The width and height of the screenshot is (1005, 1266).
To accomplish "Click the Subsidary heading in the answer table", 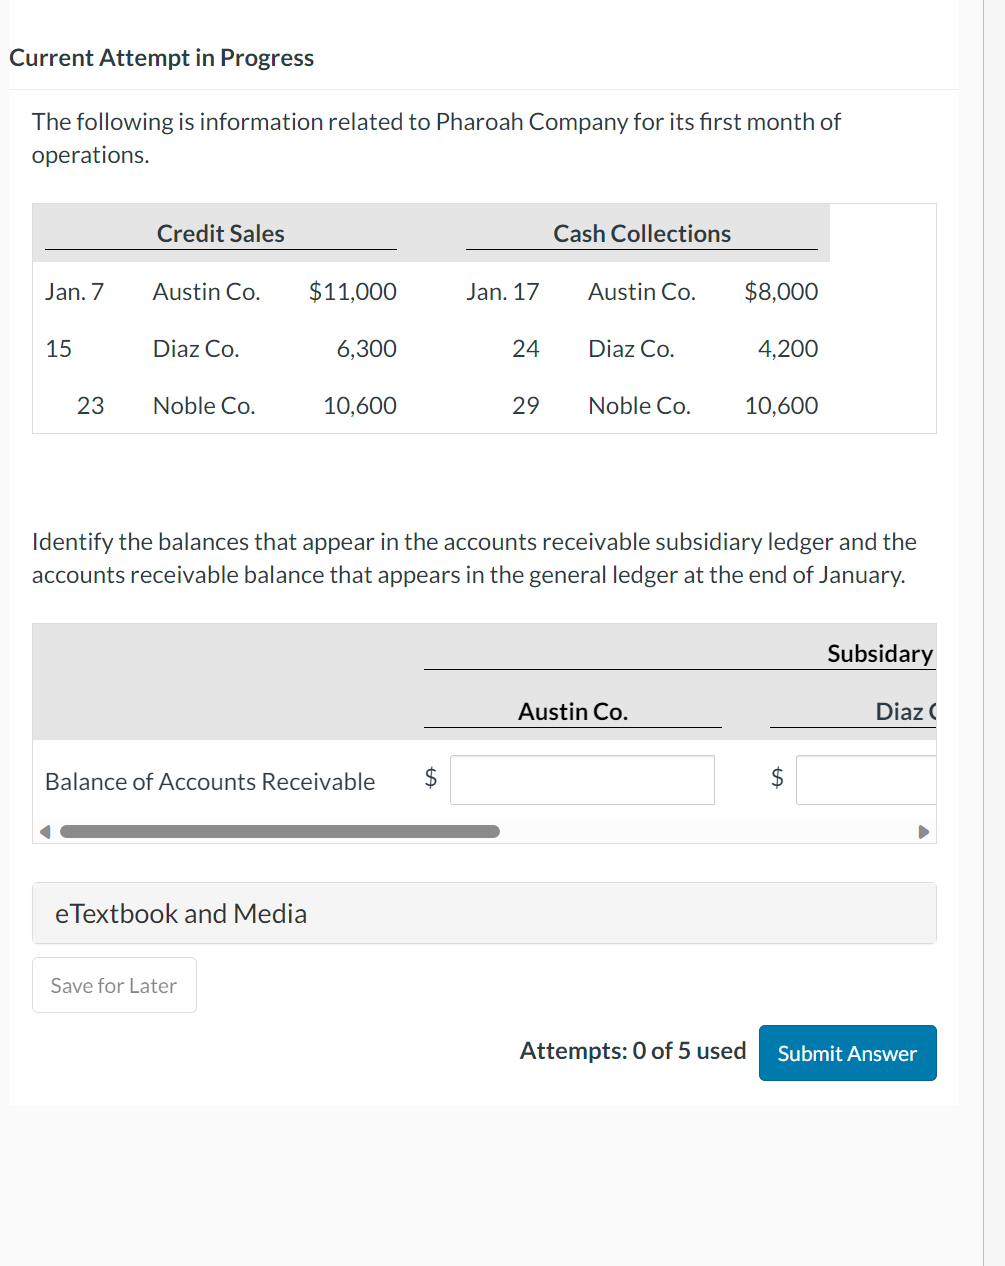I will point(879,653).
